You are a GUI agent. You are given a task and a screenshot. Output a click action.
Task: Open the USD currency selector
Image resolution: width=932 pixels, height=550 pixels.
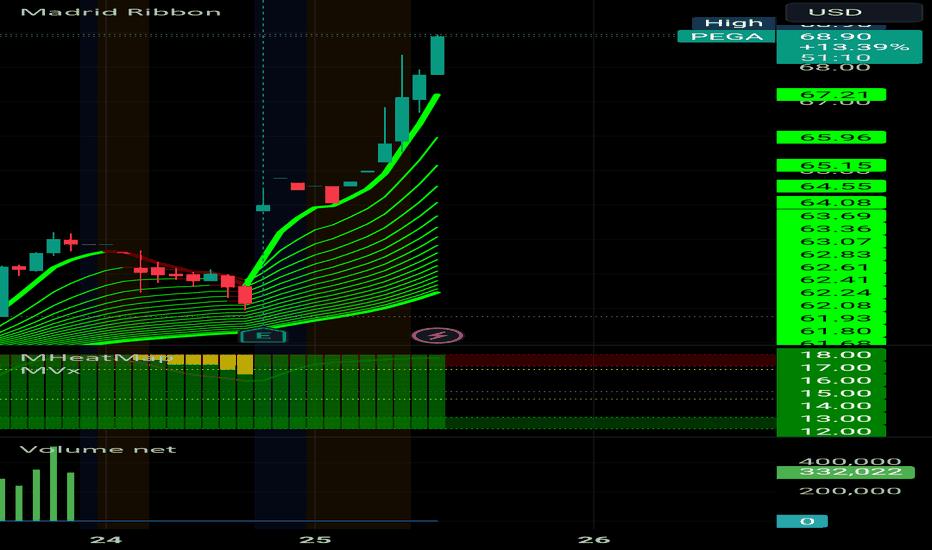click(854, 12)
